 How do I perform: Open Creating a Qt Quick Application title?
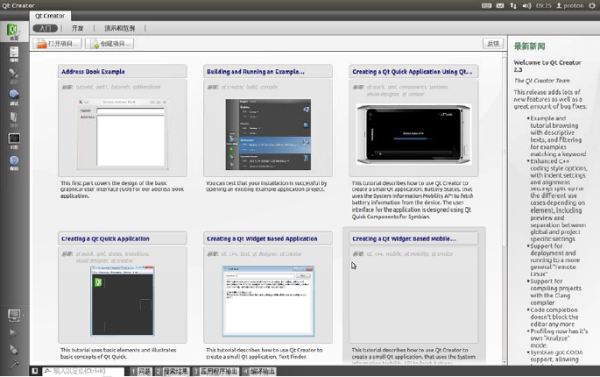(105, 238)
